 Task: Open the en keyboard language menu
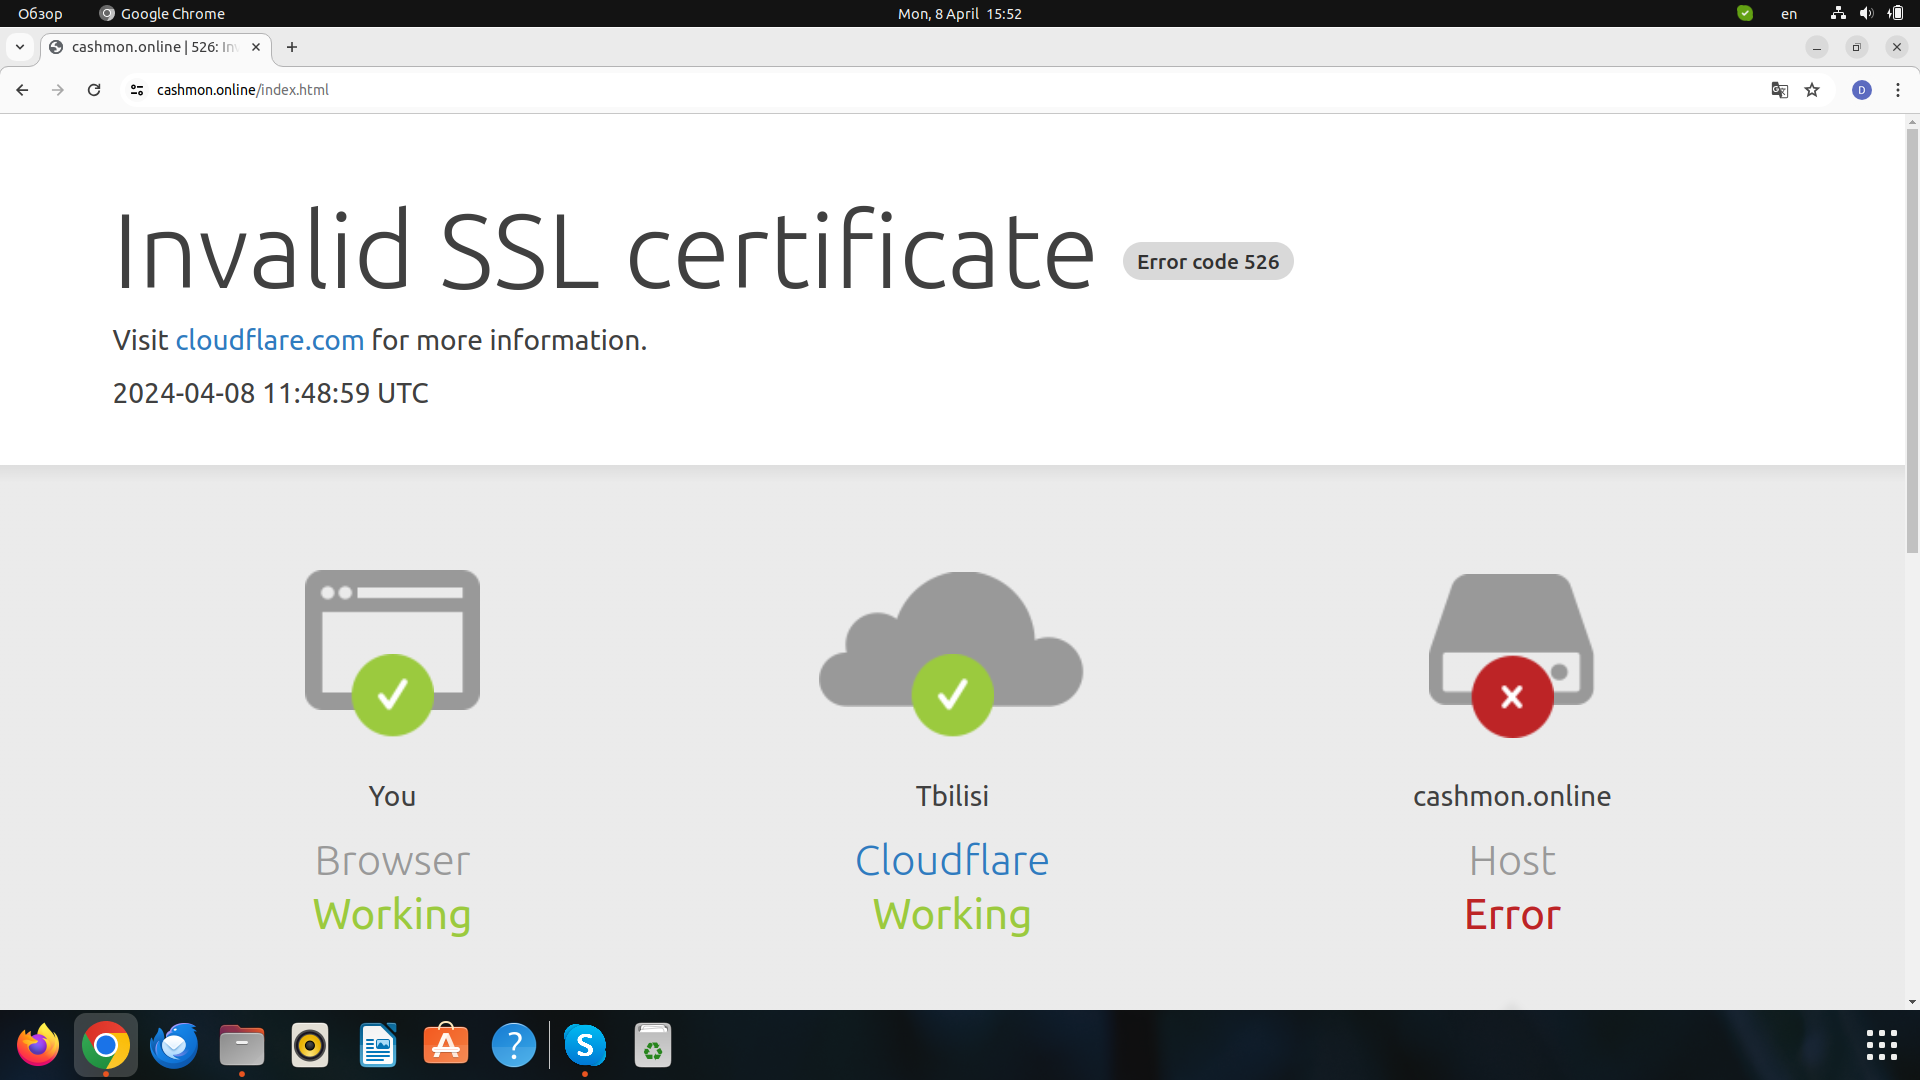[1789, 14]
